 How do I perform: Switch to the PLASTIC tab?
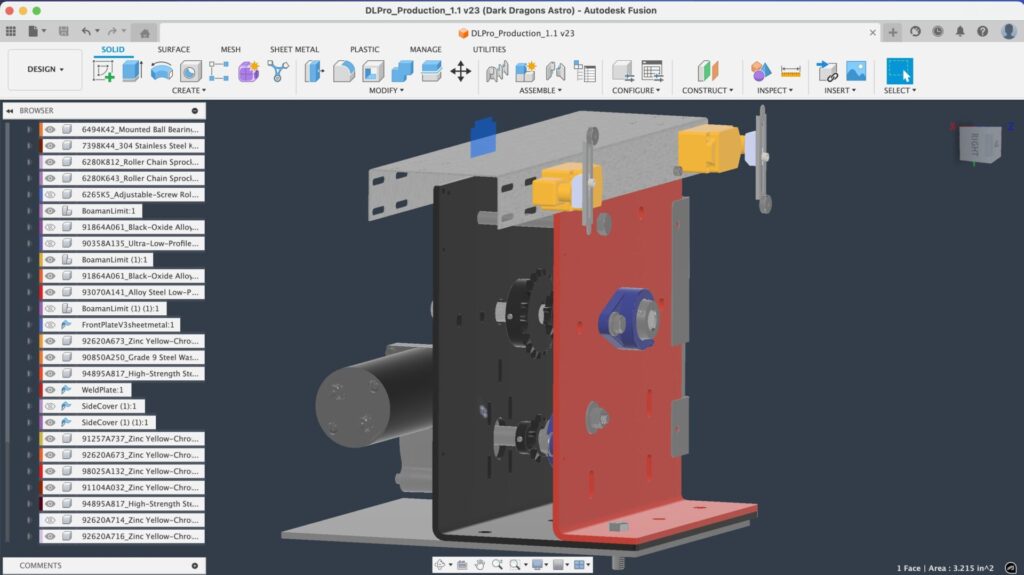click(364, 49)
